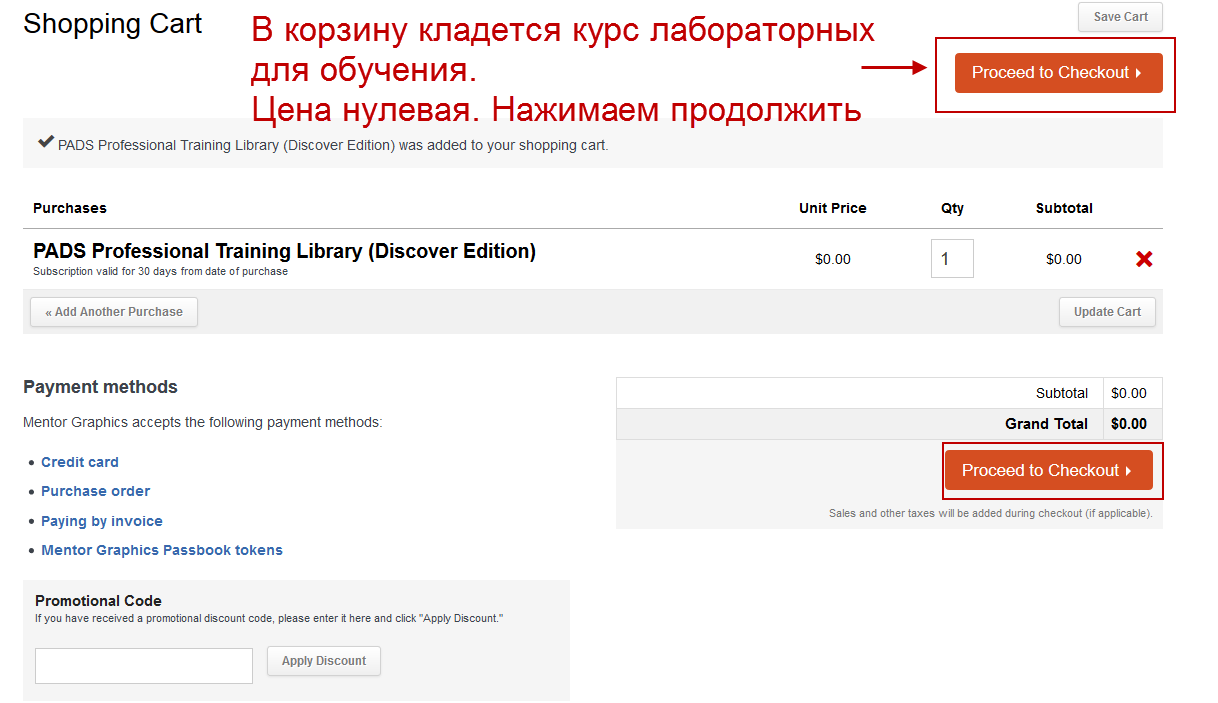The height and width of the screenshot is (703, 1218).
Task: Click the Grand Total label
Action: click(x=1046, y=424)
